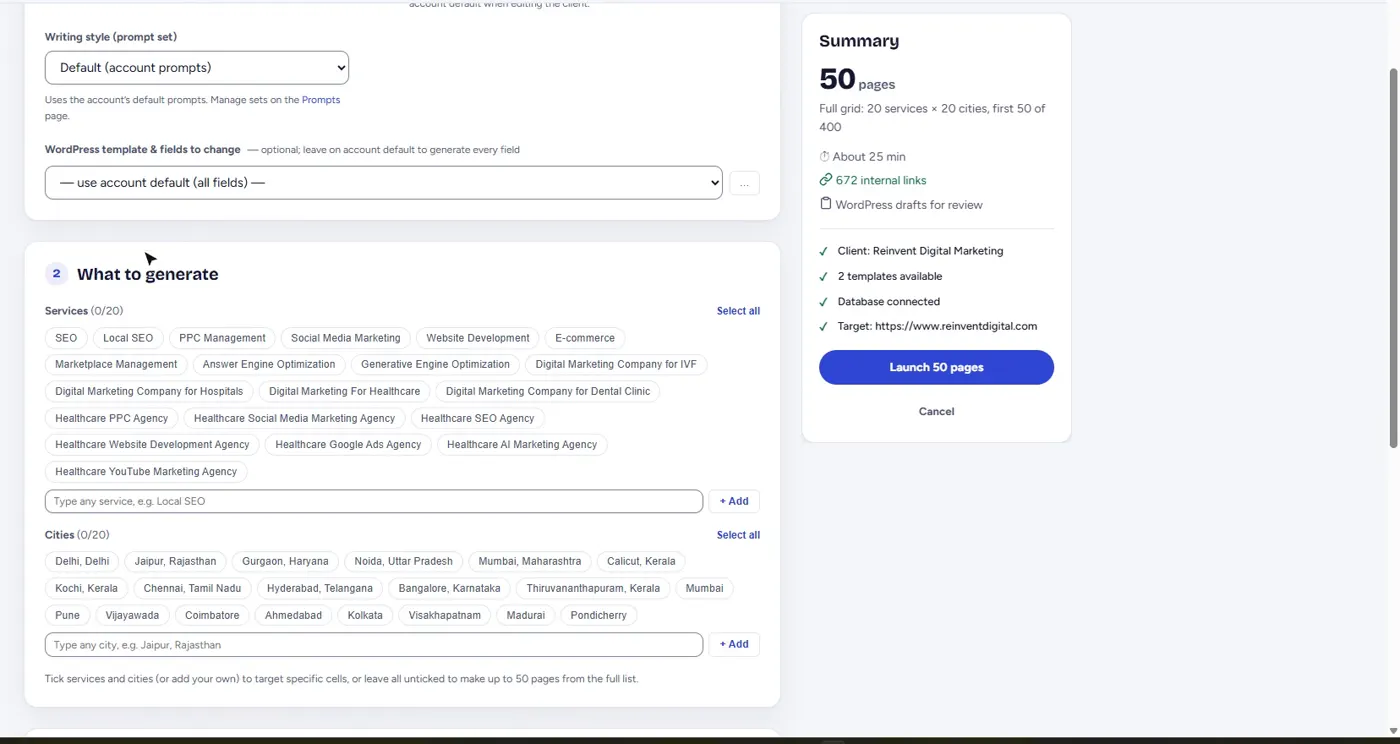The image size is (1400, 744).
Task: Open the WordPress template dropdown
Action: point(383,183)
